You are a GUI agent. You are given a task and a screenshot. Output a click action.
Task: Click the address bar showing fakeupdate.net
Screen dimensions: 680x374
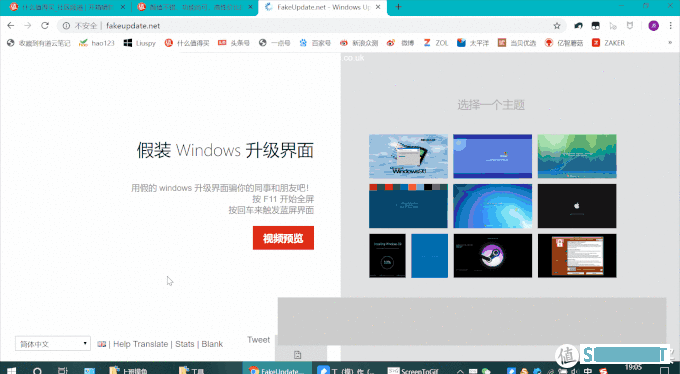311,26
